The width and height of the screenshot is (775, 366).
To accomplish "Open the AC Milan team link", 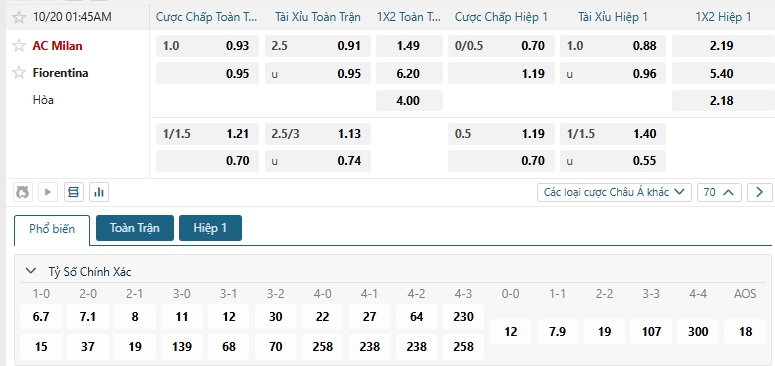I will (58, 46).
